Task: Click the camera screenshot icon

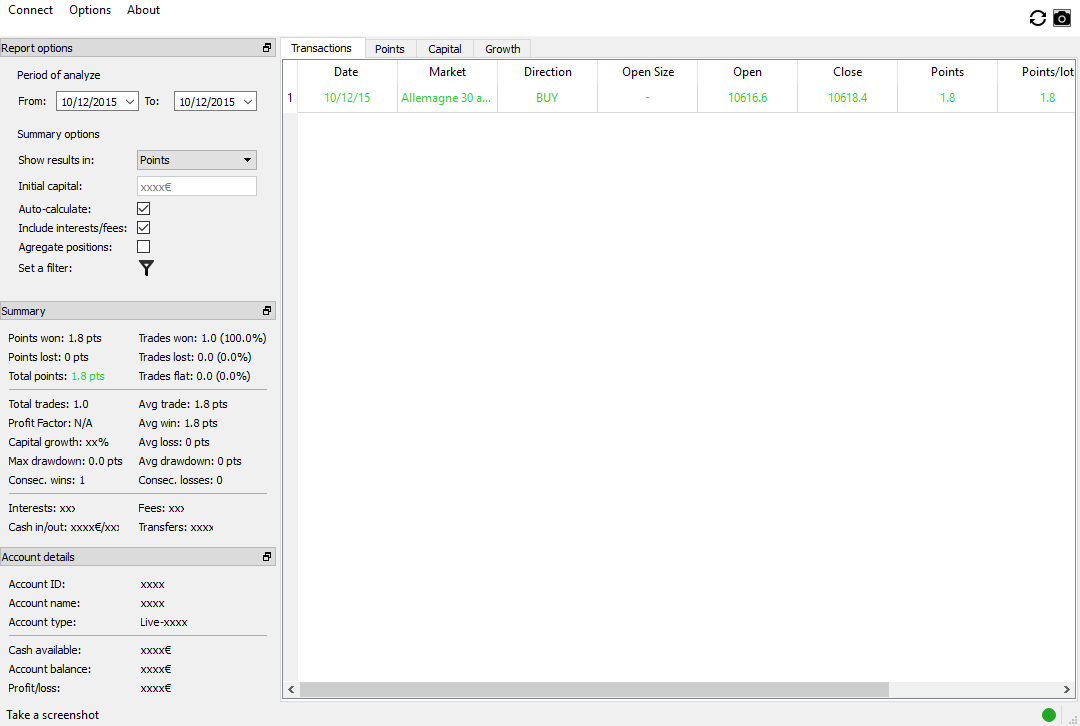Action: coord(1062,18)
